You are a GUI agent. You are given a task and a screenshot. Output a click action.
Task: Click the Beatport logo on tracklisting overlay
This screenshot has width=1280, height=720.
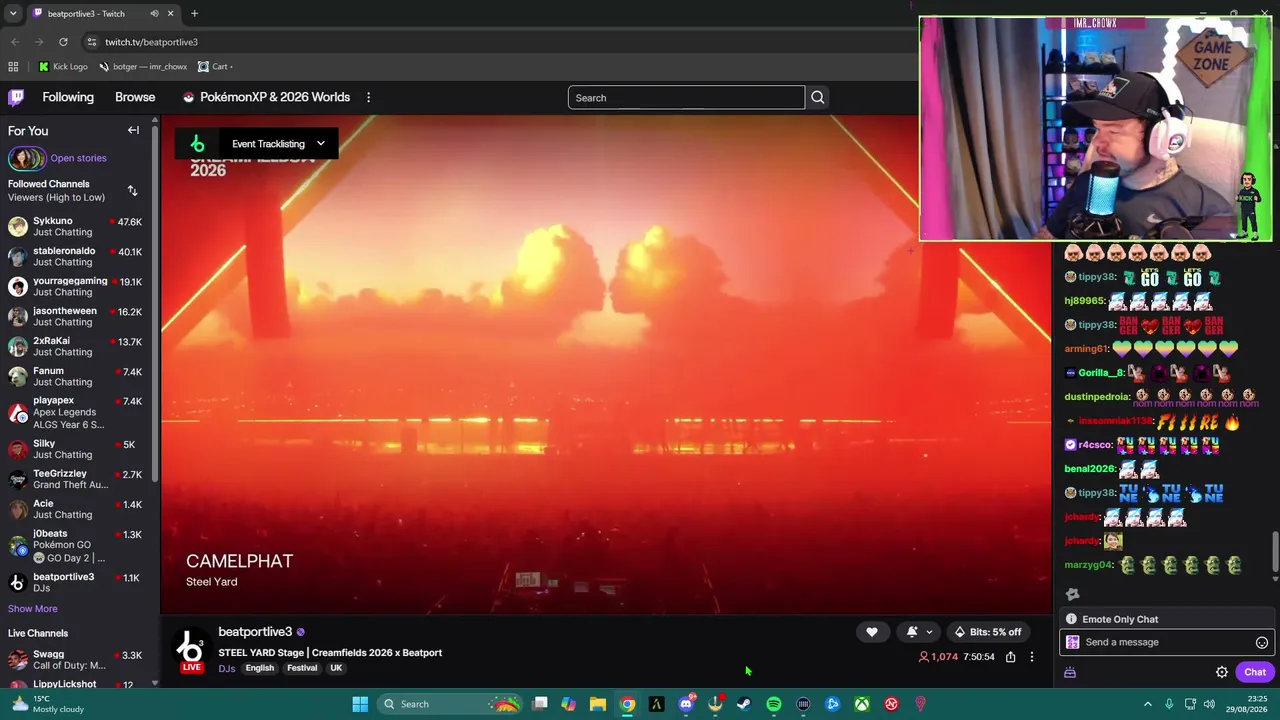[x=197, y=144]
